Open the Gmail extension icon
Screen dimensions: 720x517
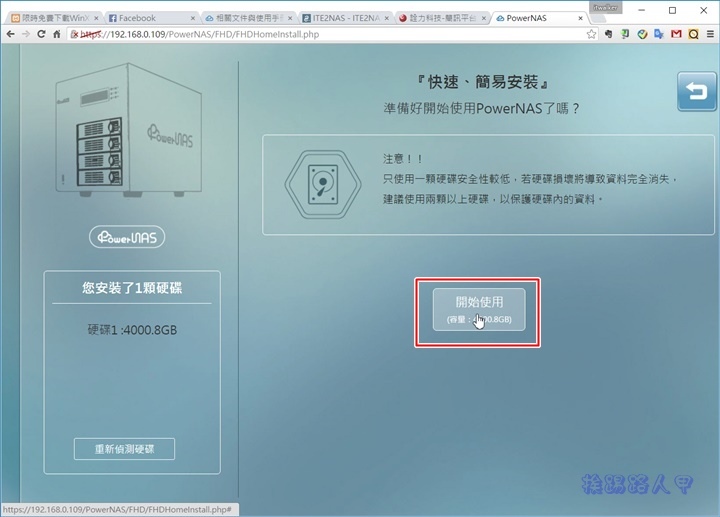[x=676, y=34]
